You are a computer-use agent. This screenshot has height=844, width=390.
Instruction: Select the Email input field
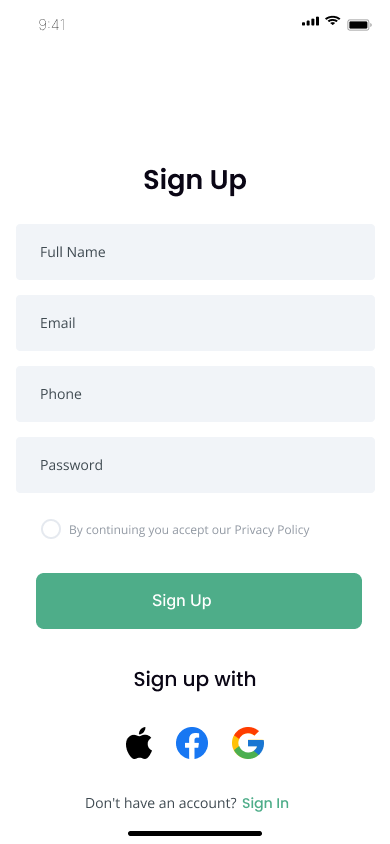tap(195, 323)
